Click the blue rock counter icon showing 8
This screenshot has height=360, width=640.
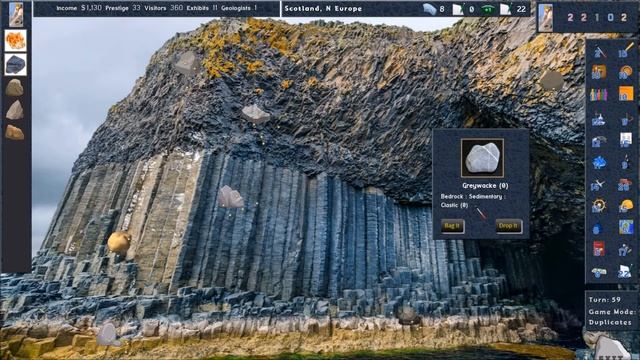(x=429, y=9)
